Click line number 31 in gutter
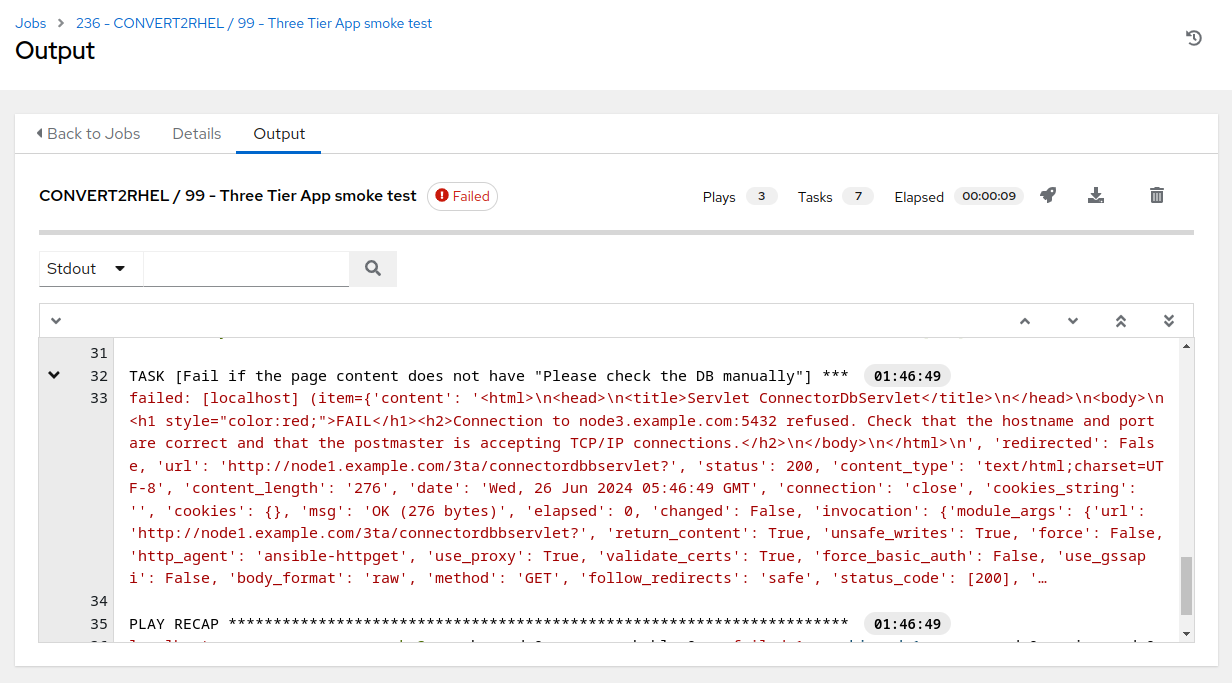The width and height of the screenshot is (1232, 683). [98, 353]
